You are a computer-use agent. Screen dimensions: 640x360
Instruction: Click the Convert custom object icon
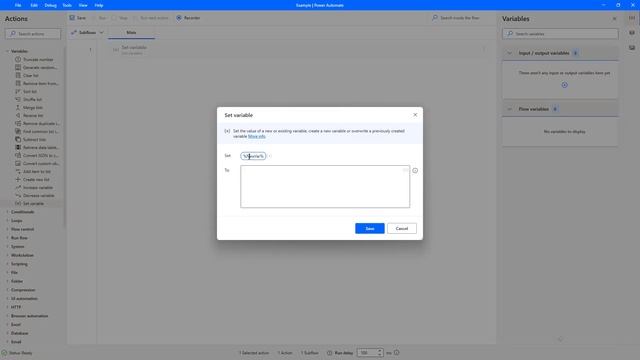(x=18, y=163)
